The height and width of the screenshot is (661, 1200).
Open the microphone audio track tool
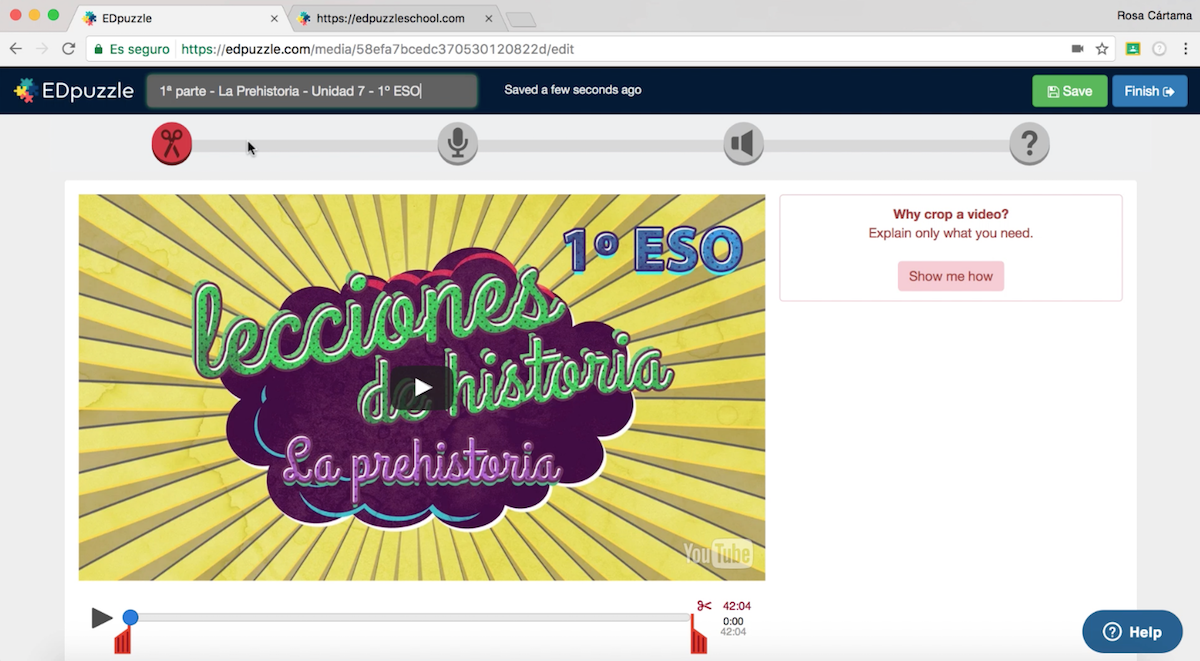[x=457, y=145]
